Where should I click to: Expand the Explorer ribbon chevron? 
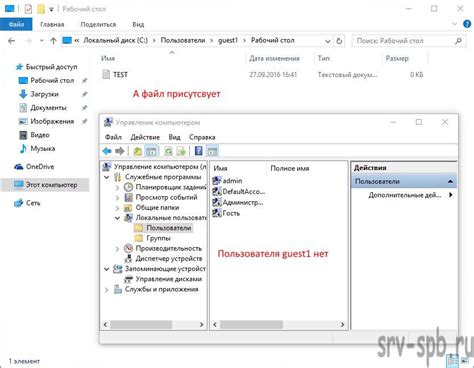tap(454, 24)
